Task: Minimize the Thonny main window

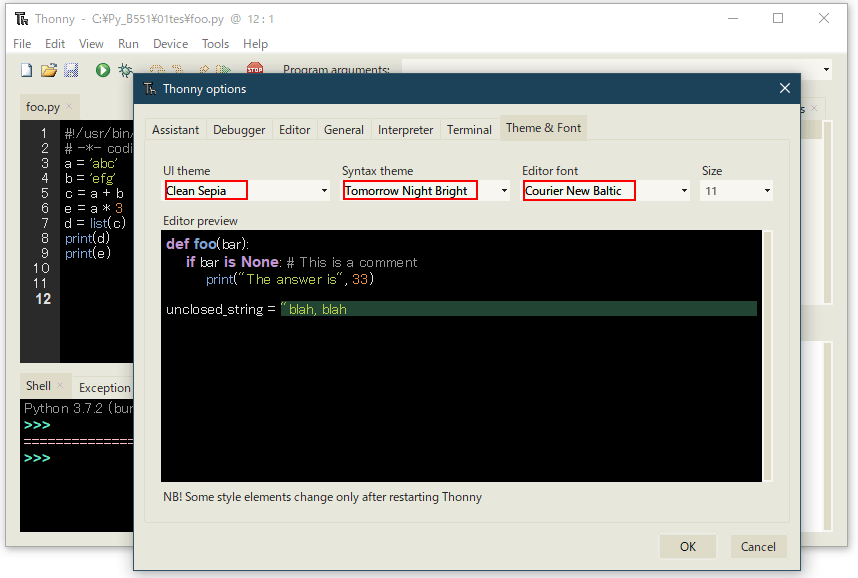Action: tap(733, 19)
